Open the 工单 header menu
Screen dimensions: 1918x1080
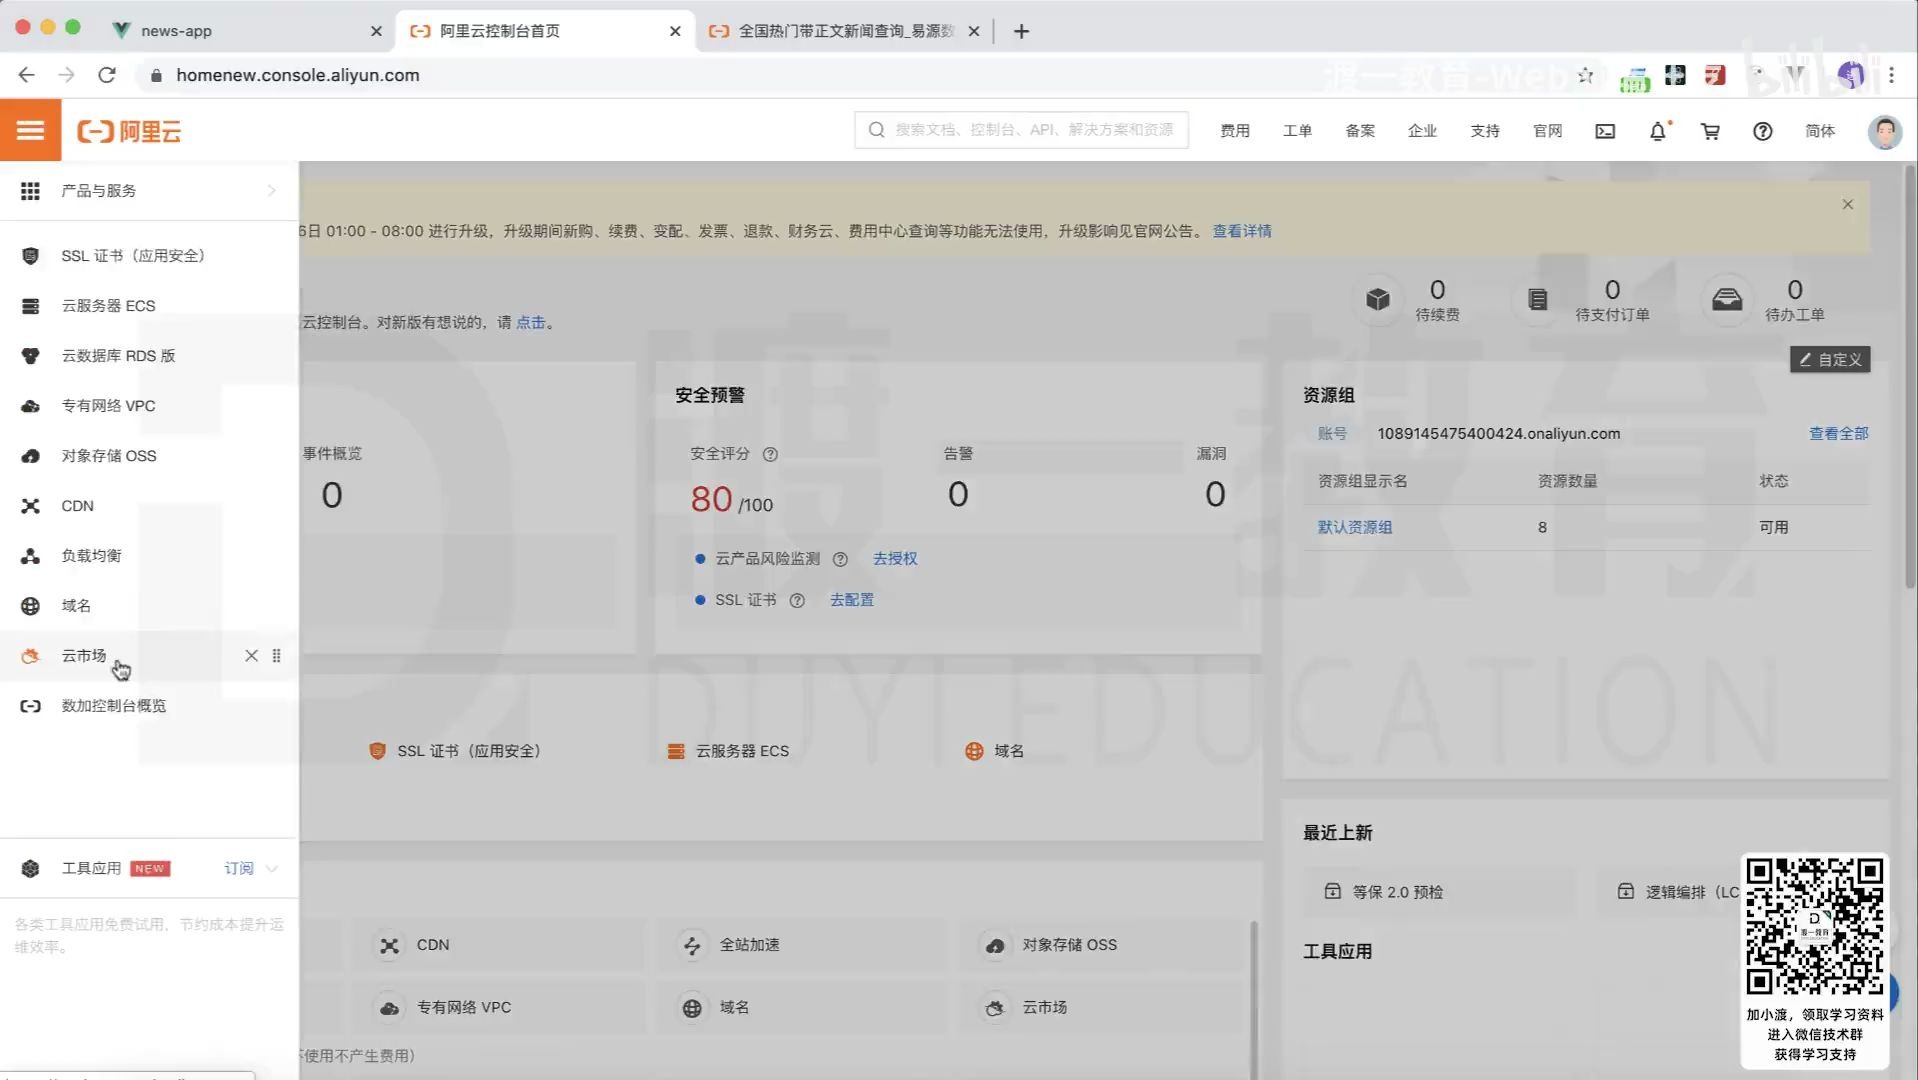click(x=1297, y=131)
